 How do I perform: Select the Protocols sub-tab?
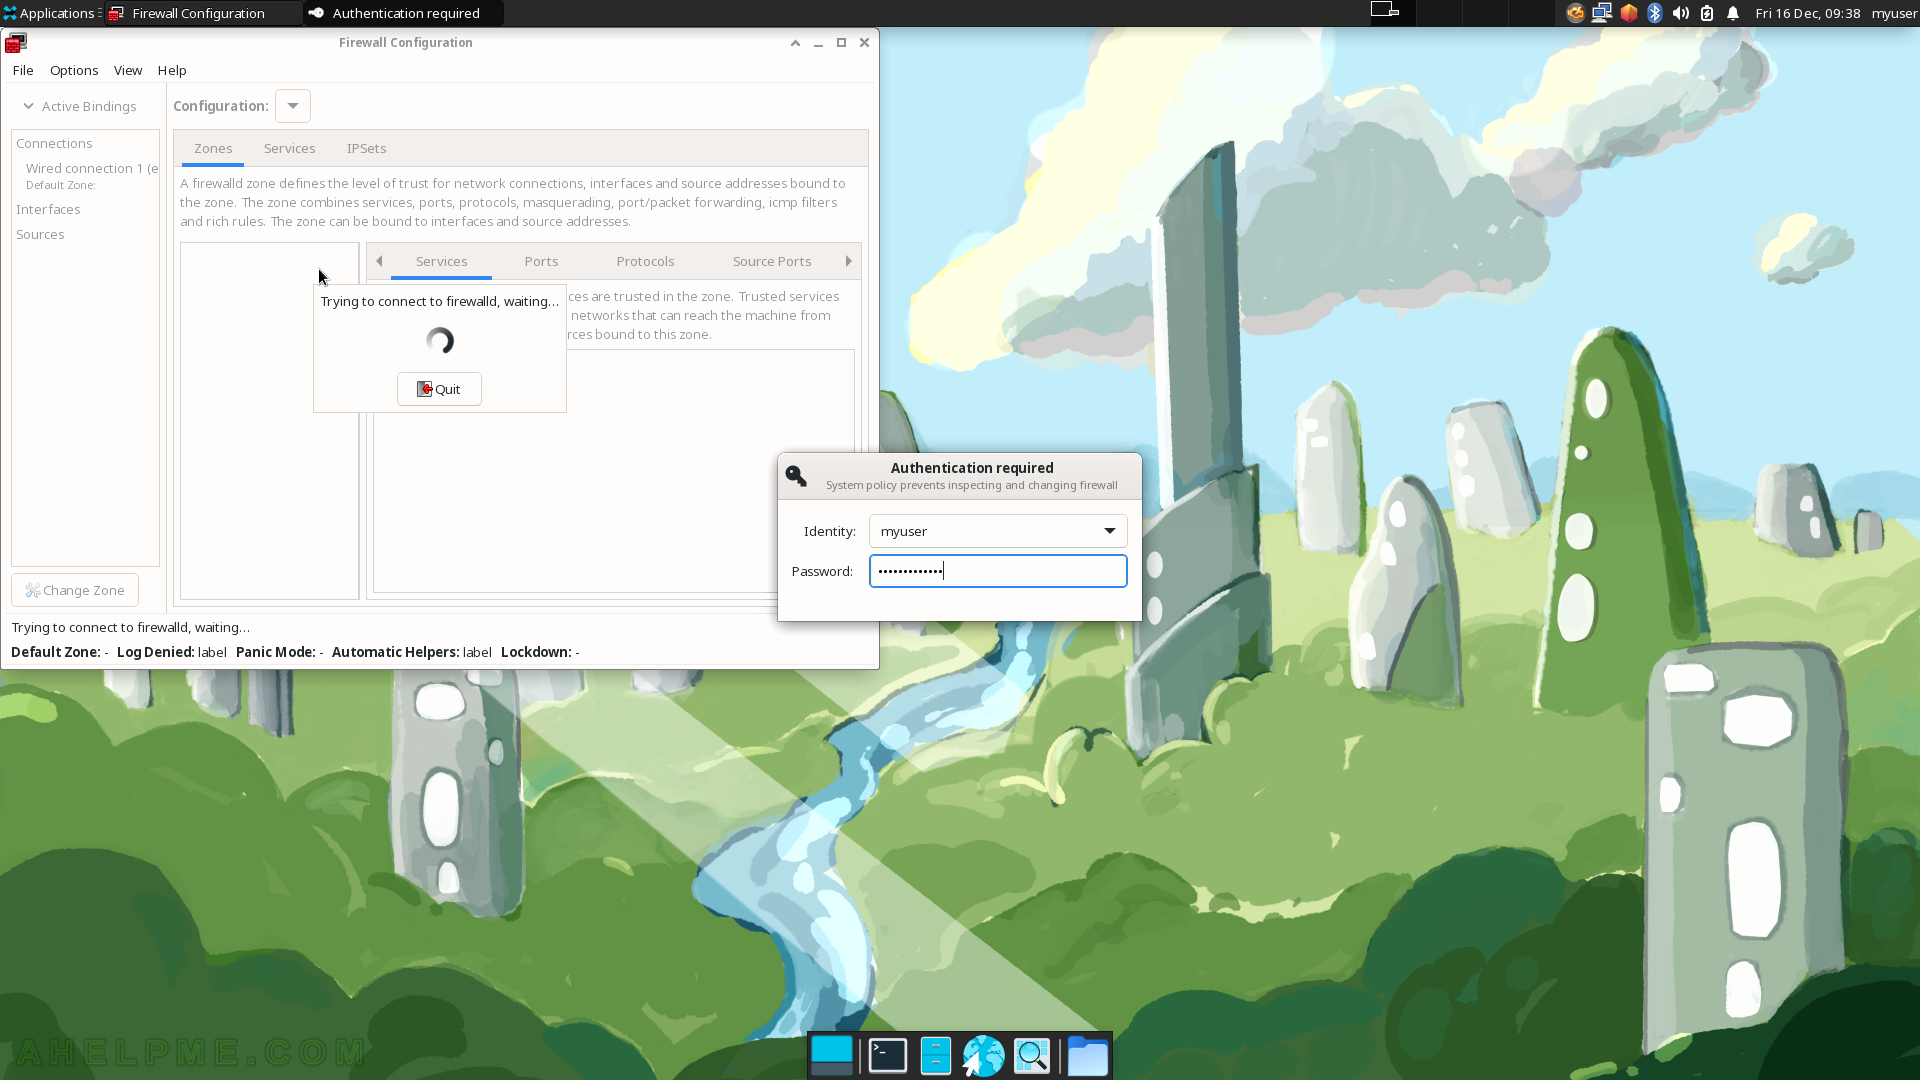pyautogui.click(x=645, y=261)
